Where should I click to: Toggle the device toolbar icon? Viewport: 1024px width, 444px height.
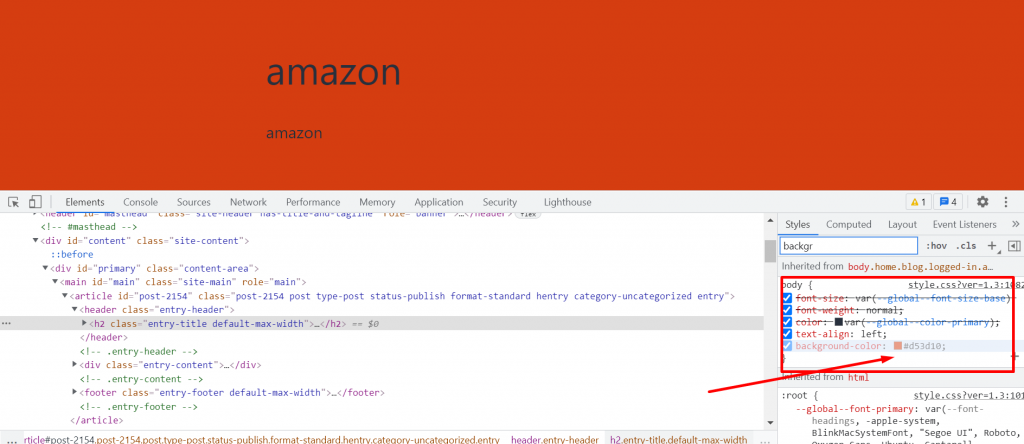[x=34, y=202]
